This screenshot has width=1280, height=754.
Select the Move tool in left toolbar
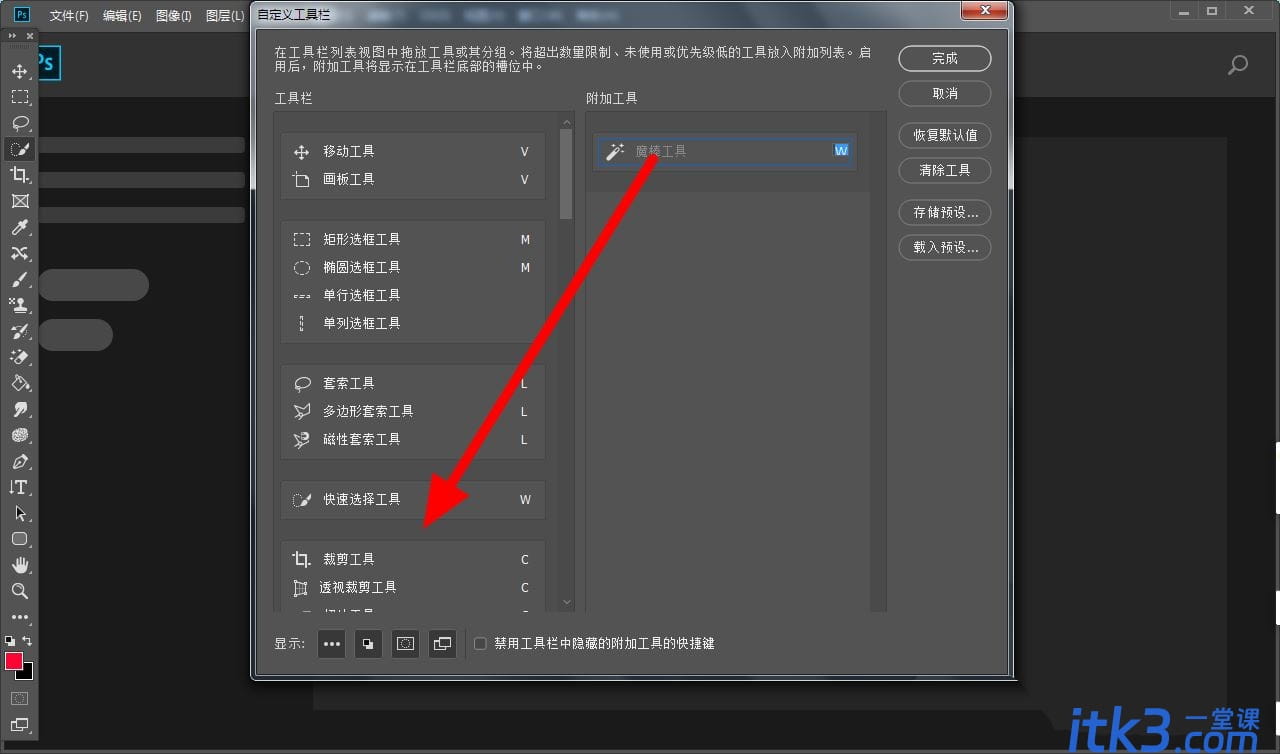(x=19, y=71)
